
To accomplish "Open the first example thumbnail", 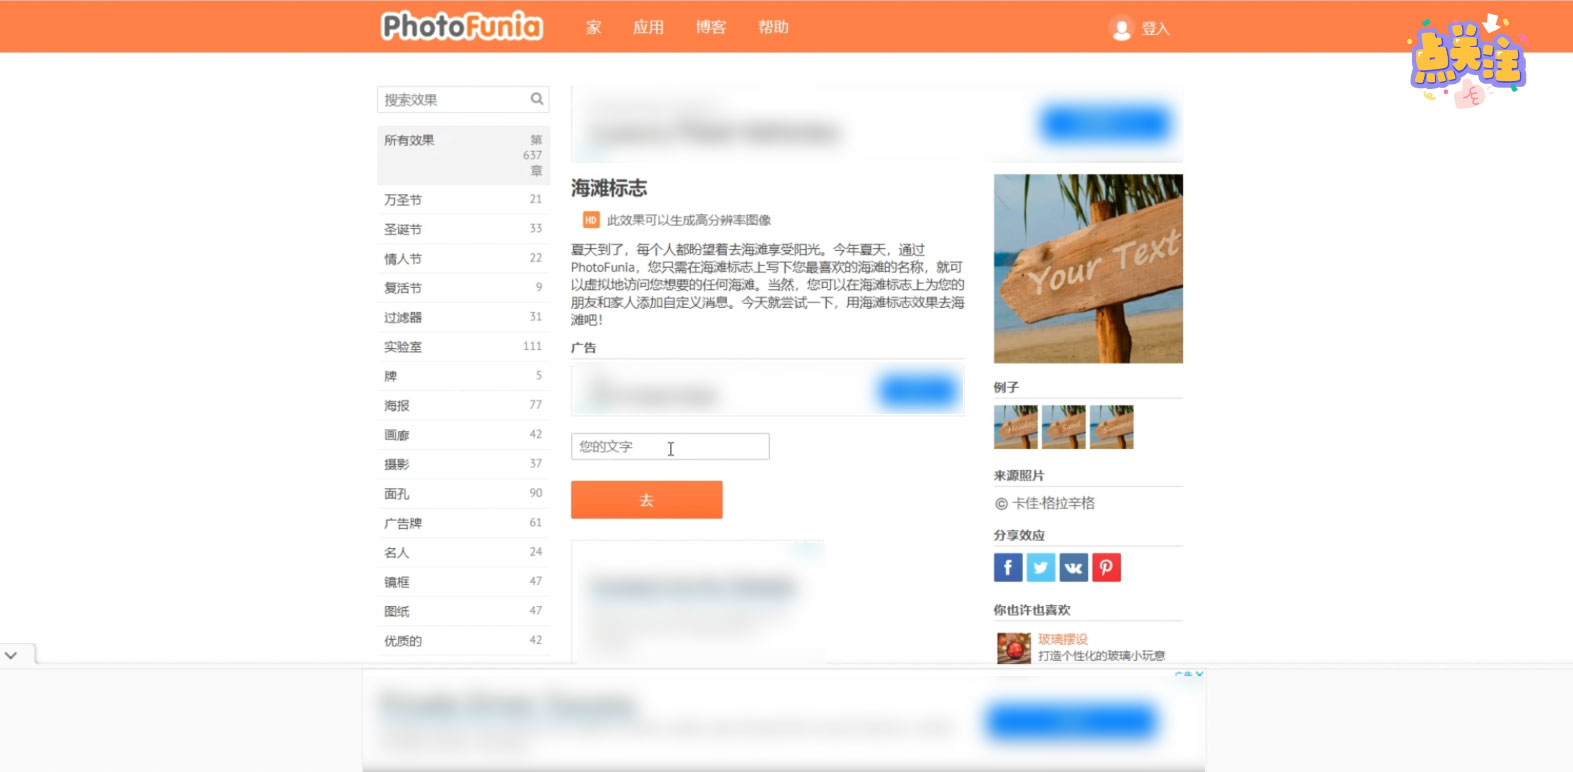I will point(1015,427).
